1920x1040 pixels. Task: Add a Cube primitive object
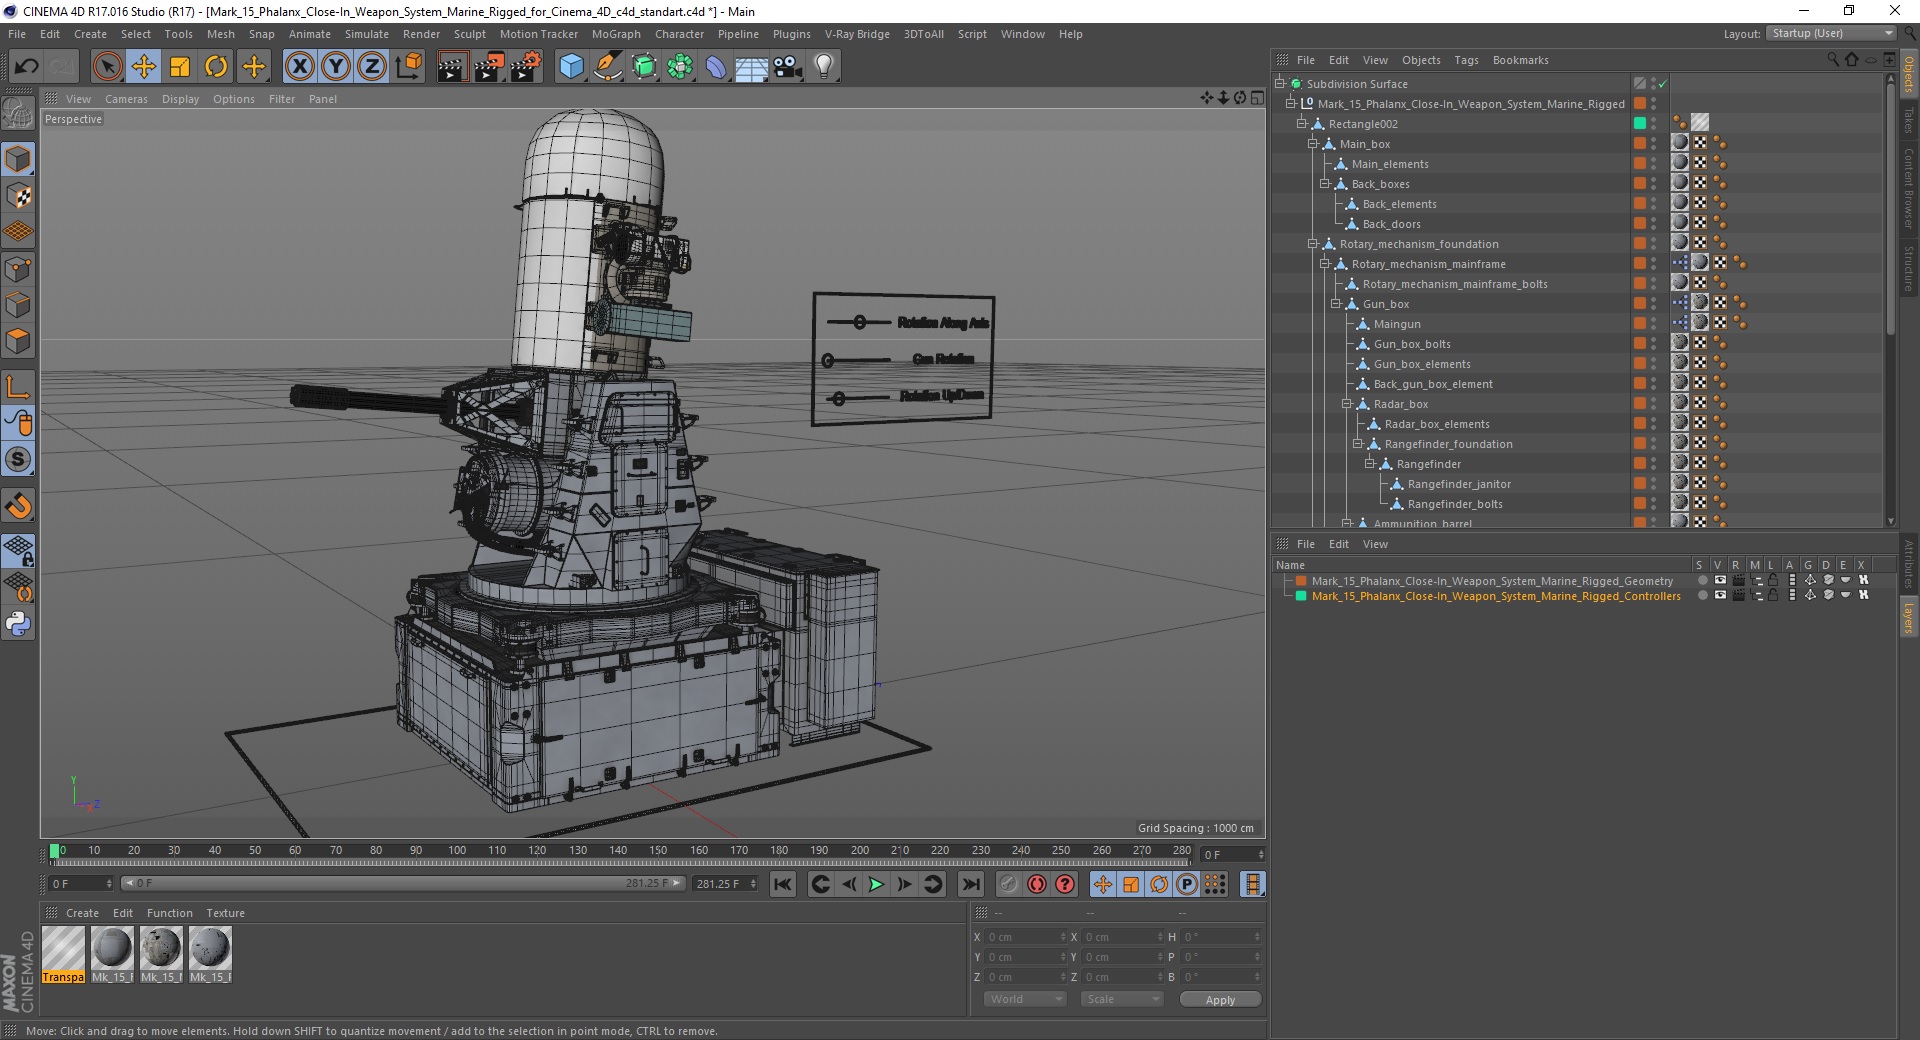(571, 67)
